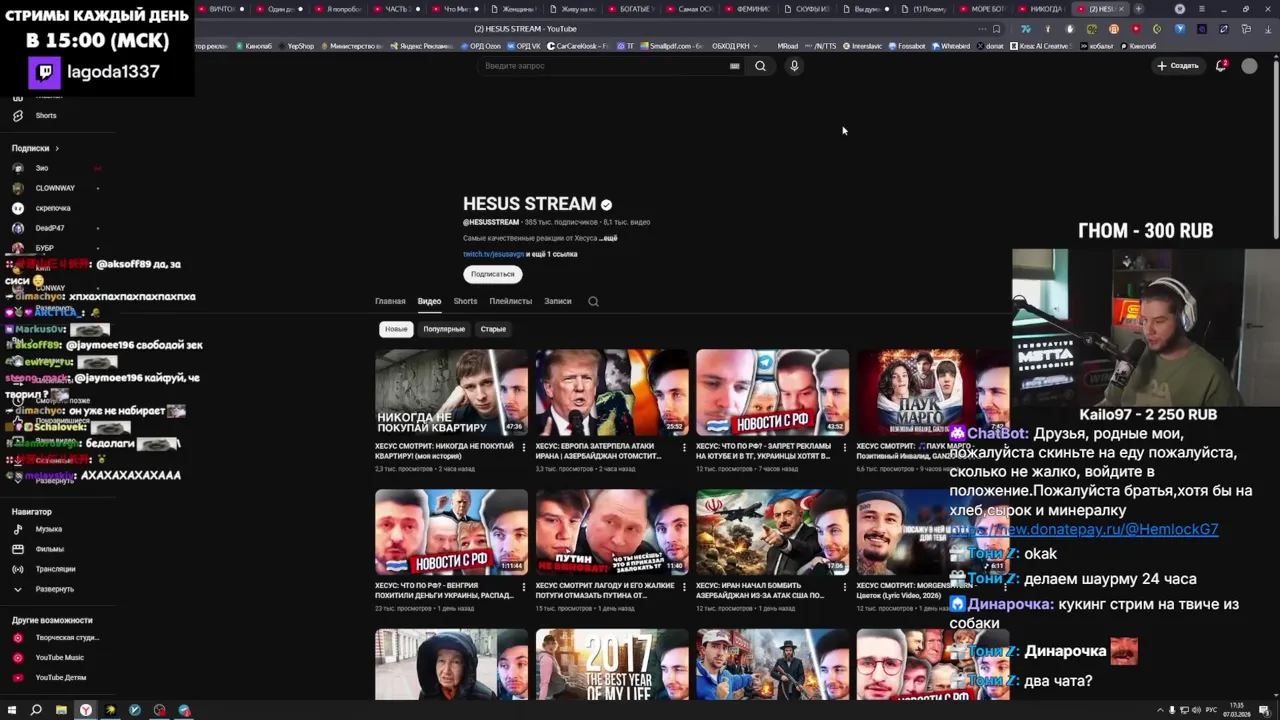Switch to Плейлисты channel tab
The height and width of the screenshot is (720, 1280).
[510, 301]
